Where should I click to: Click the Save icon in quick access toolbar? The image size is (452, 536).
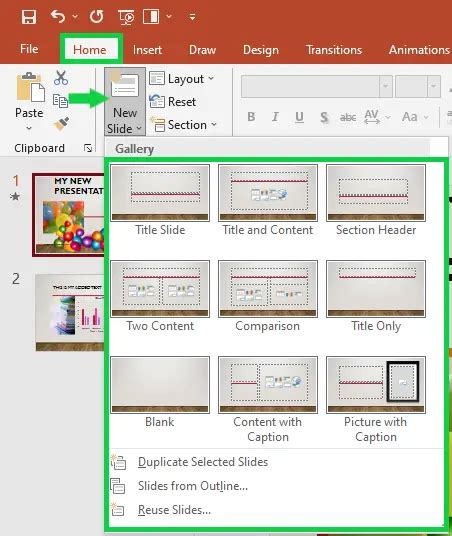point(29,16)
